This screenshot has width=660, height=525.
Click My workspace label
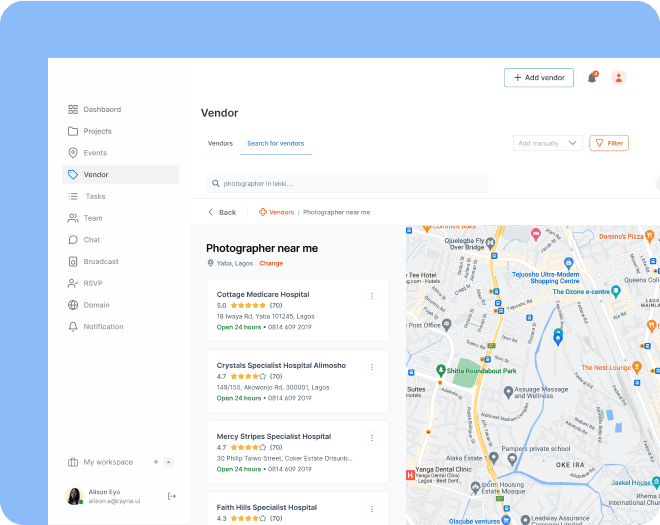point(108,462)
